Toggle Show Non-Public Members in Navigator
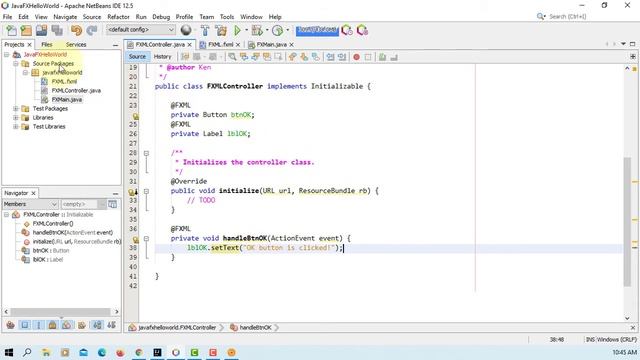This screenshot has width=640, height=360. click(x=52, y=325)
